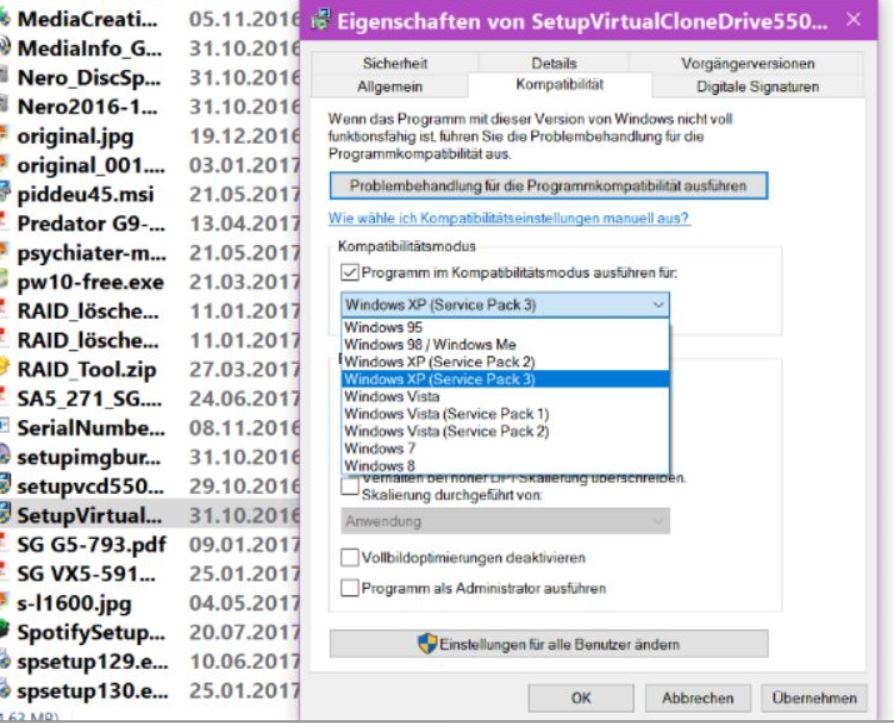Click the SetupVirtual... file icon
894x723 pixels.
5,514
